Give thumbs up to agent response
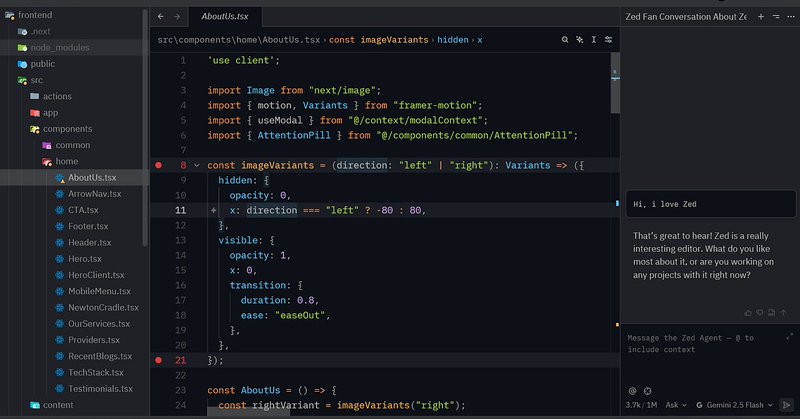The width and height of the screenshot is (800, 419). (748, 312)
